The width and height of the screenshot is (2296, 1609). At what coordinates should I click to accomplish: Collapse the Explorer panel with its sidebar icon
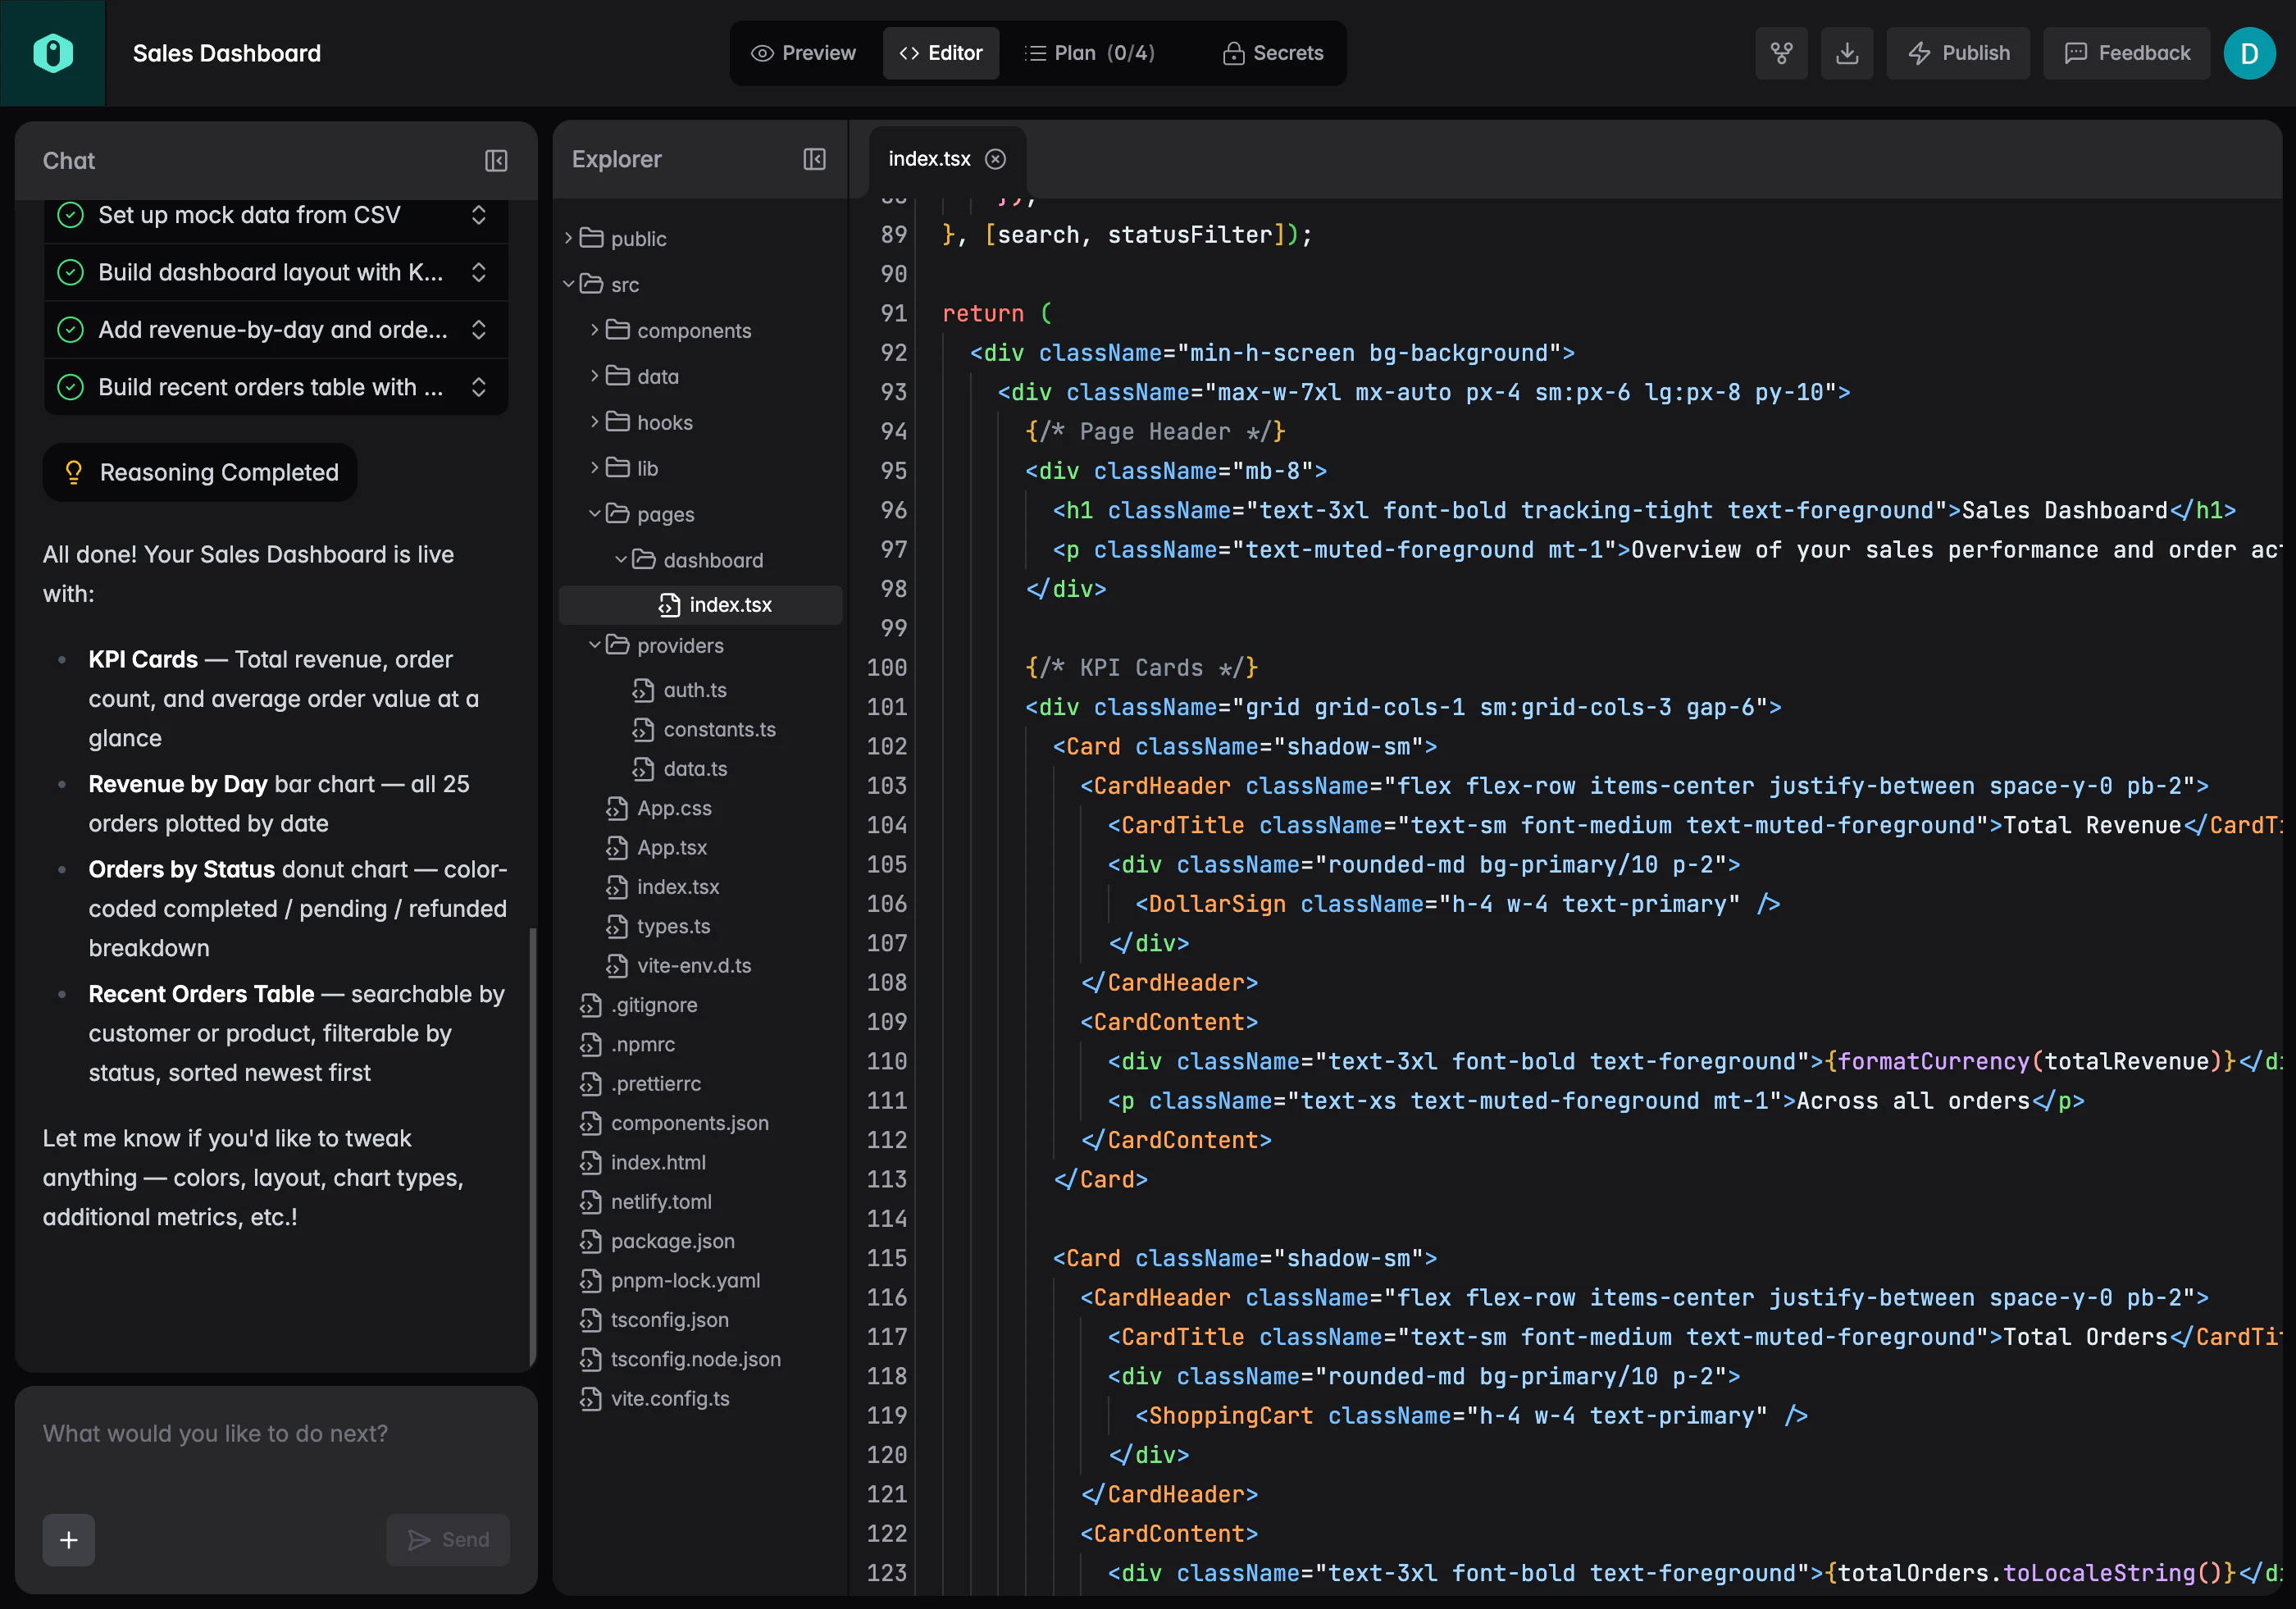pyautogui.click(x=814, y=159)
